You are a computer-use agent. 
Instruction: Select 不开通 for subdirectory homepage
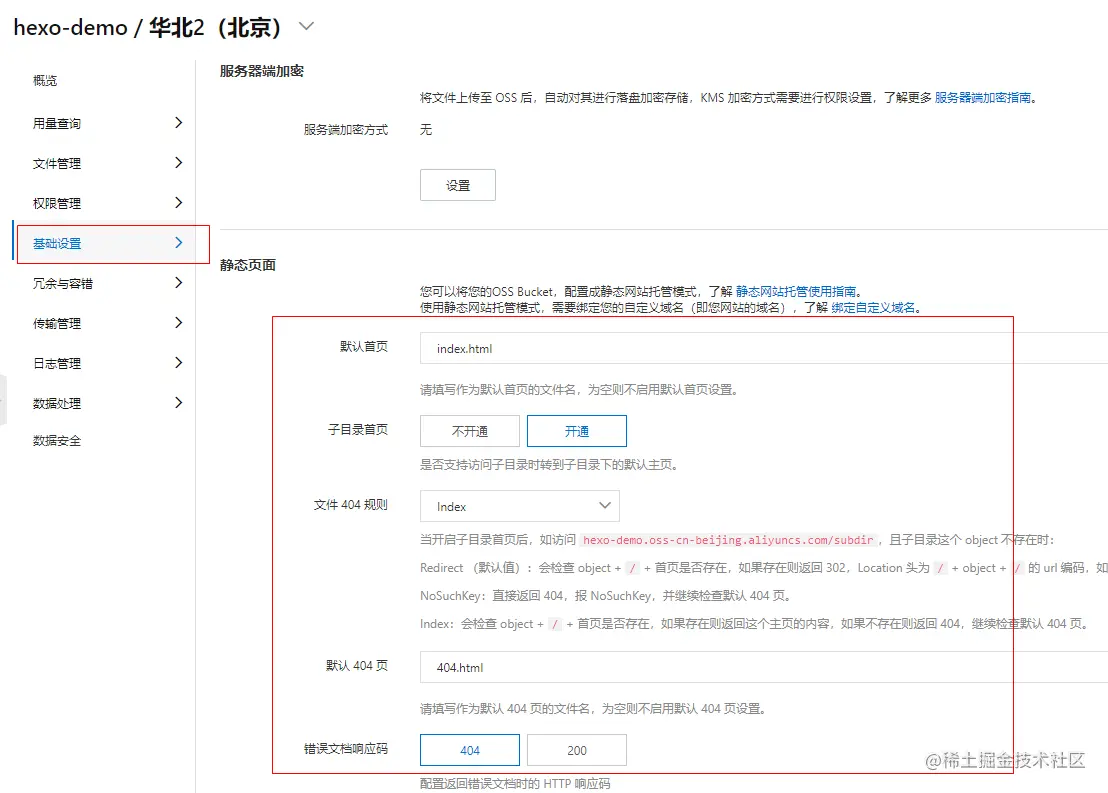click(x=469, y=431)
